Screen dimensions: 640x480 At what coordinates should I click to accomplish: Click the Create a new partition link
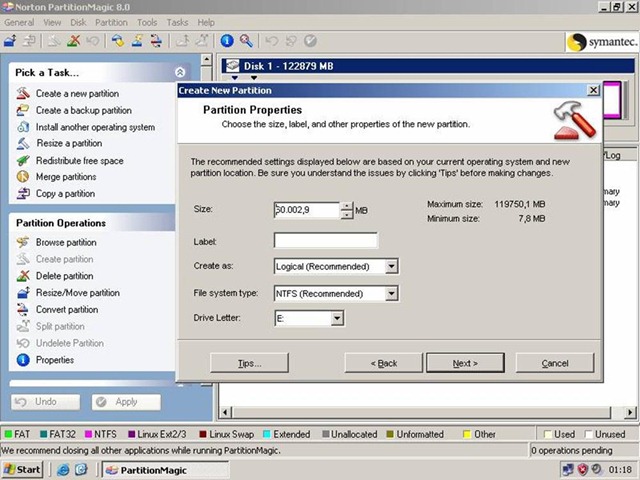coord(77,93)
